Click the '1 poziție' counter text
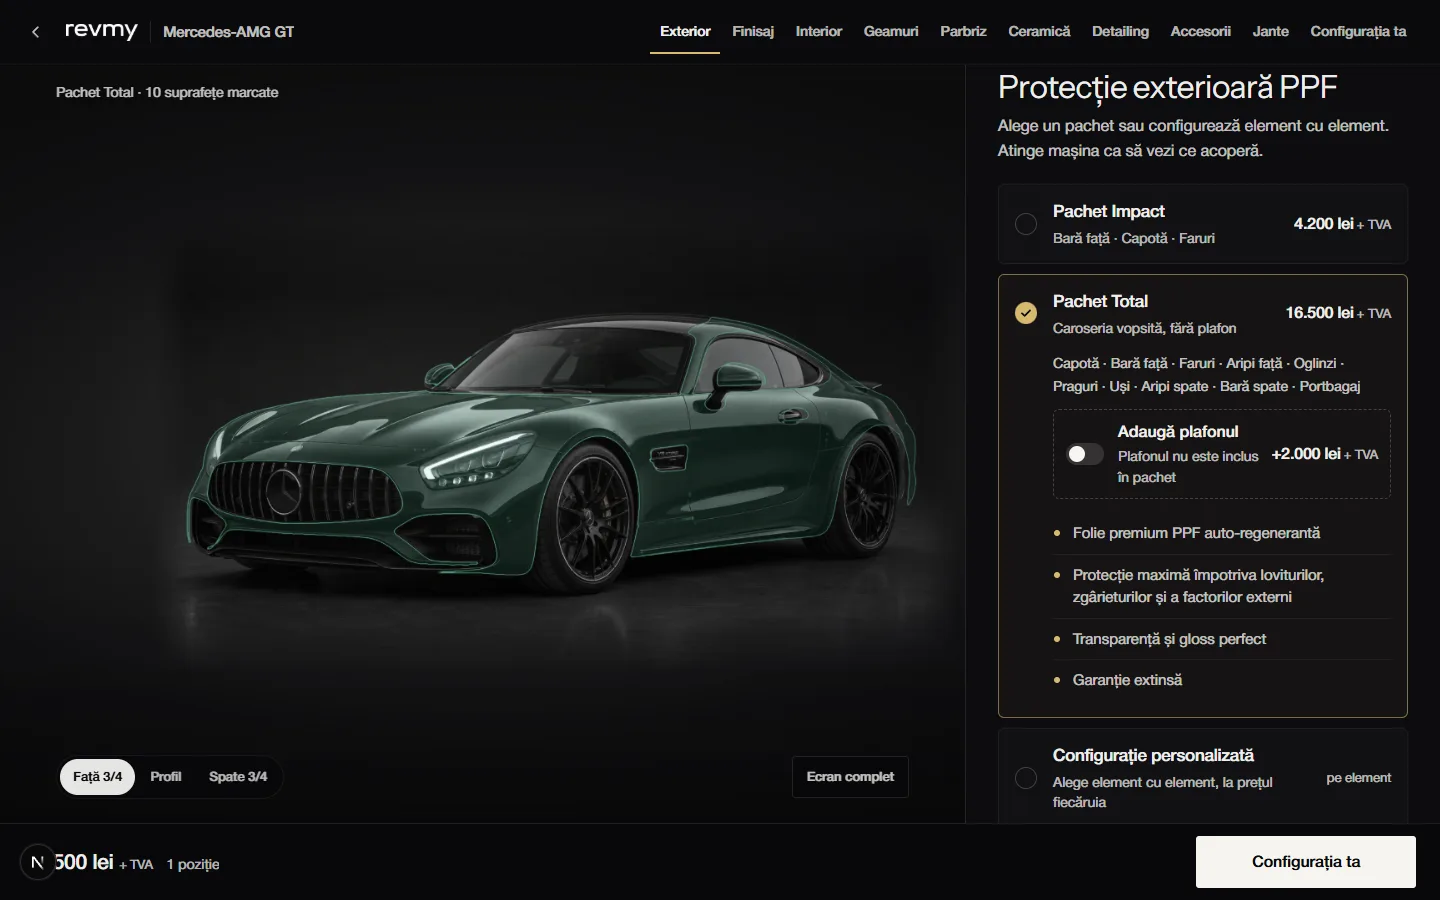This screenshot has width=1440, height=900. [193, 864]
